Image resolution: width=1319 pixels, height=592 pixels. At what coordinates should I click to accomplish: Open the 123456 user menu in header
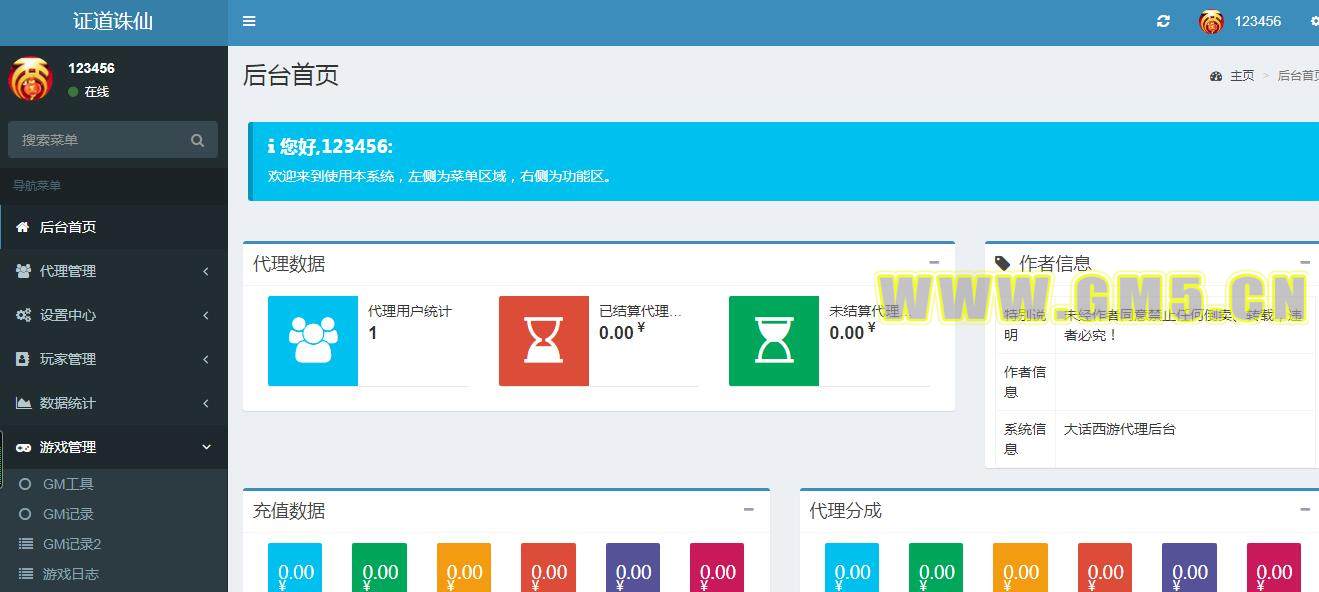click(x=1241, y=21)
